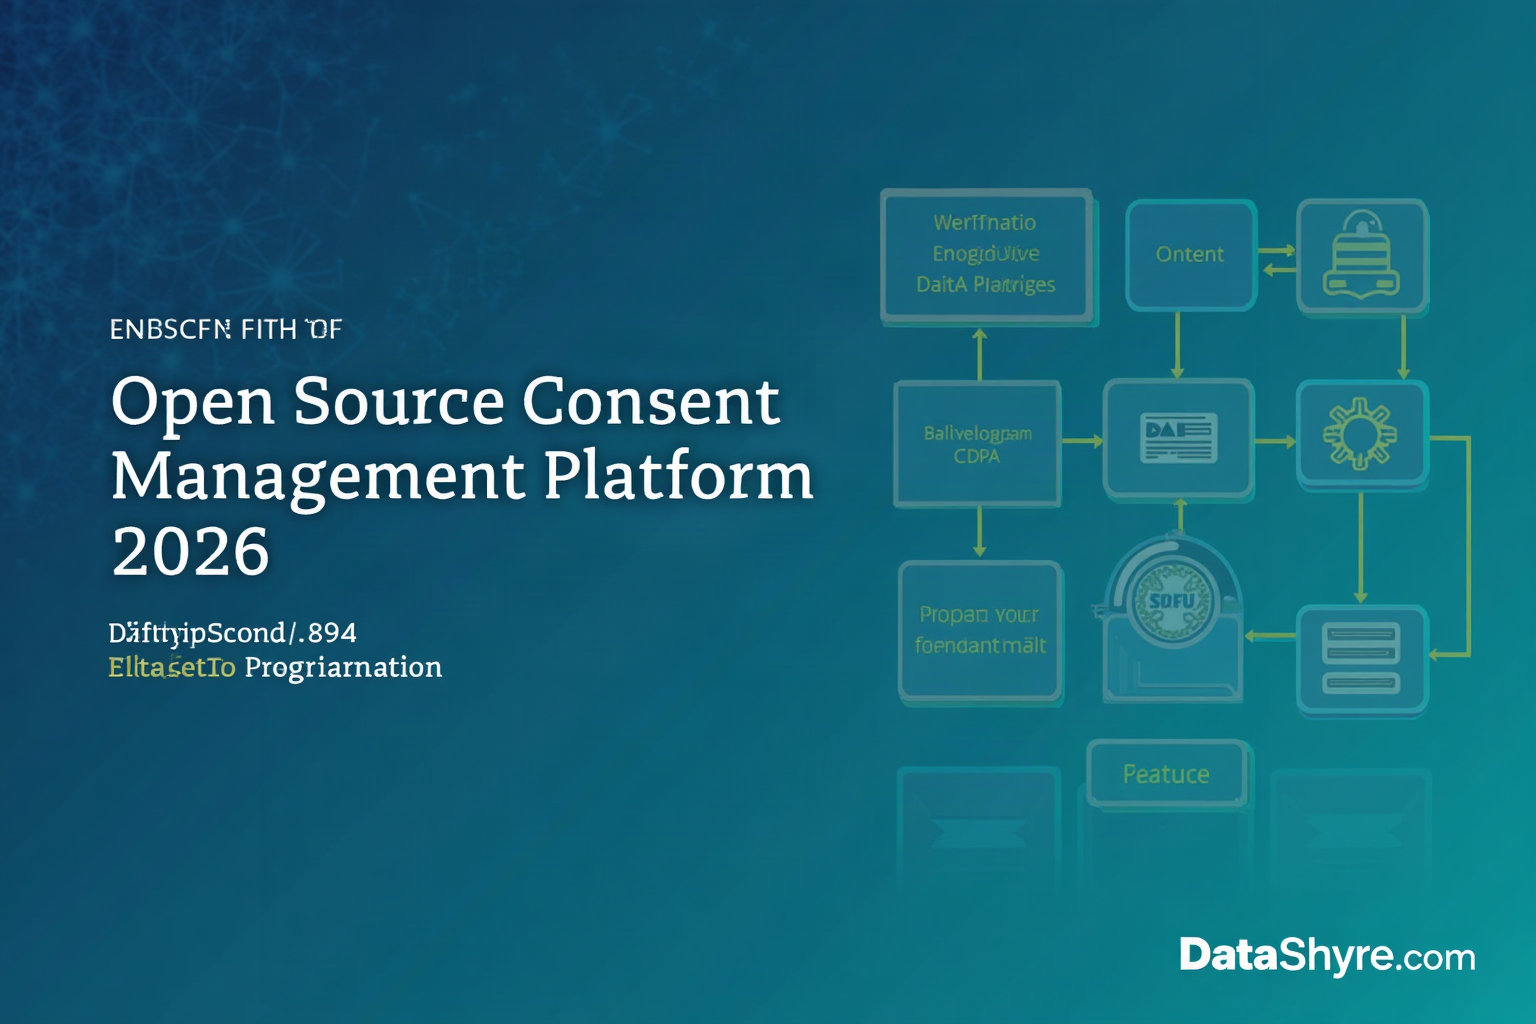Select the Ontent diagram box

1190,254
